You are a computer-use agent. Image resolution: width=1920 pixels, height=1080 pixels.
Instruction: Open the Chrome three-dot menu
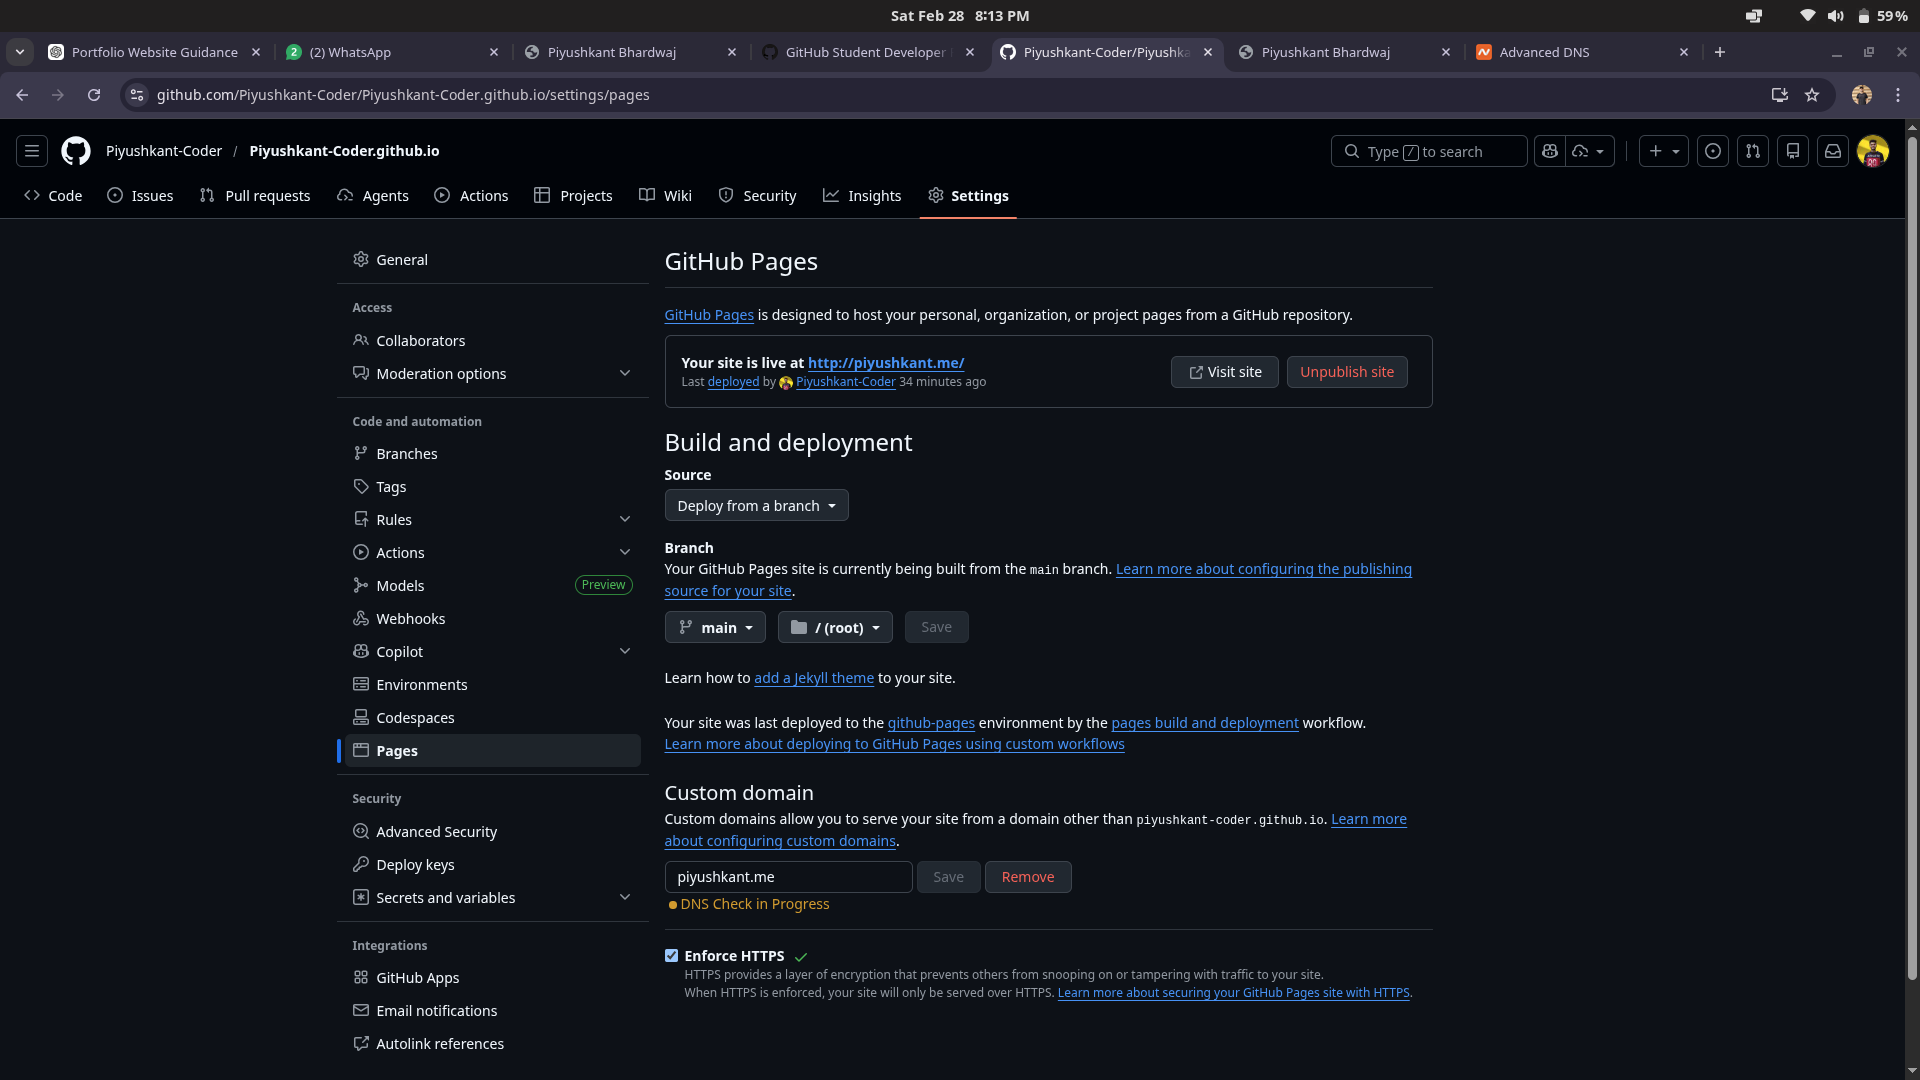point(1898,95)
